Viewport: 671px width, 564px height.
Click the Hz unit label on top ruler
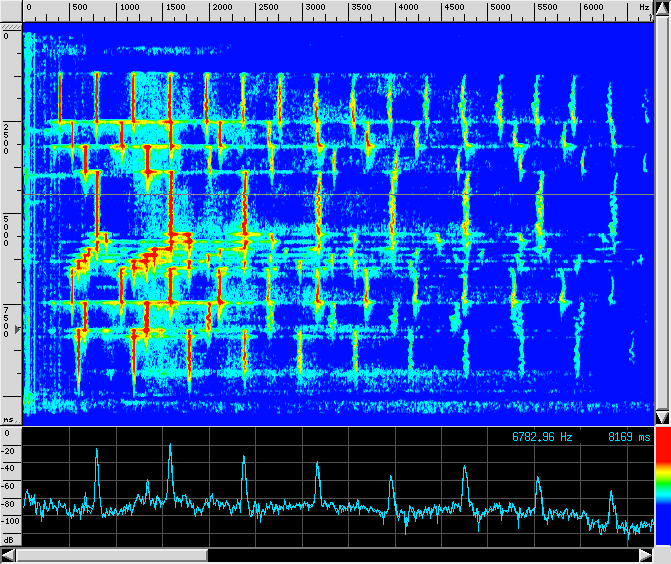[644, 8]
